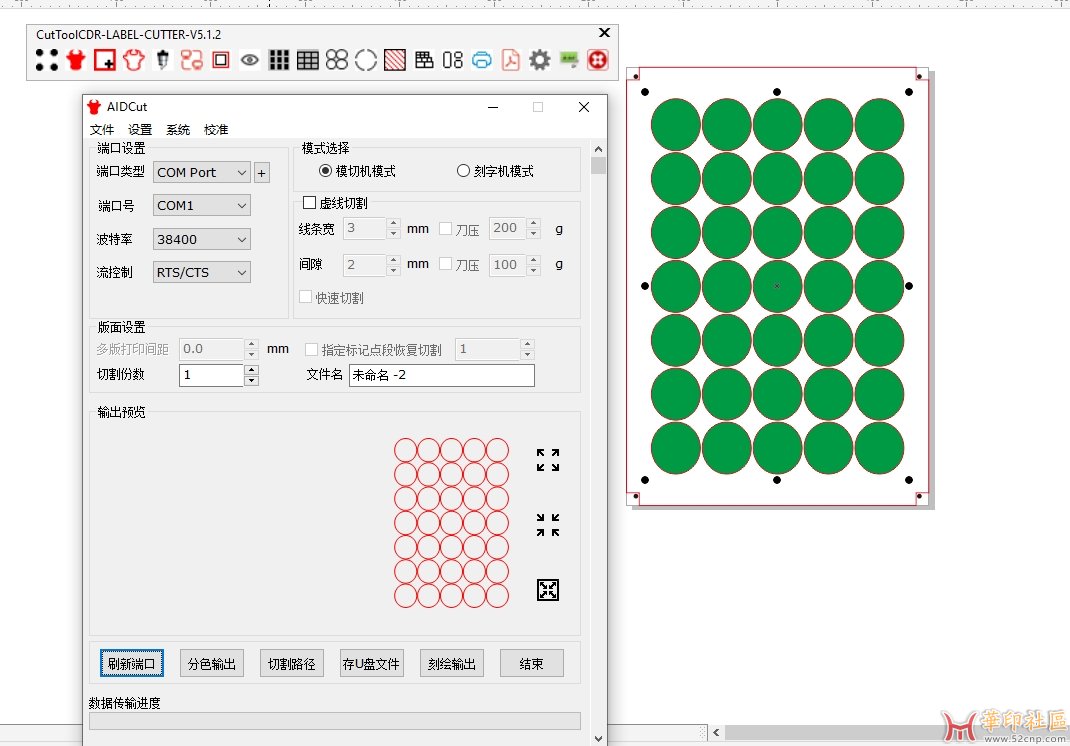Open the 流控制 RTS/CTS dropdown
This screenshot has width=1070, height=746.
click(202, 272)
